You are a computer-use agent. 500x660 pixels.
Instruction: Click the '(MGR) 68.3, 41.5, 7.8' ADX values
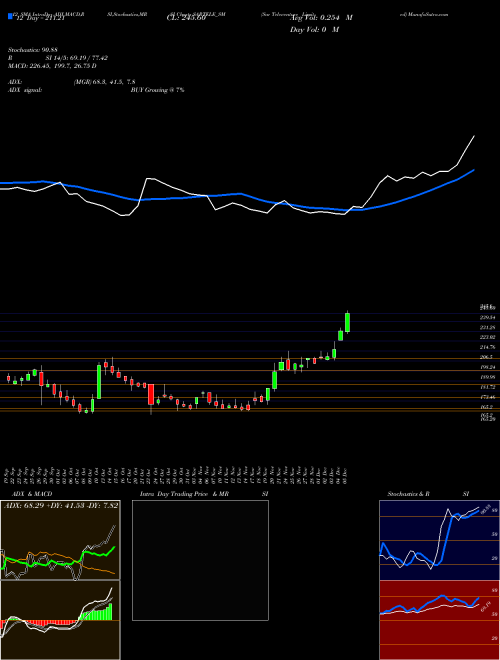[104, 82]
